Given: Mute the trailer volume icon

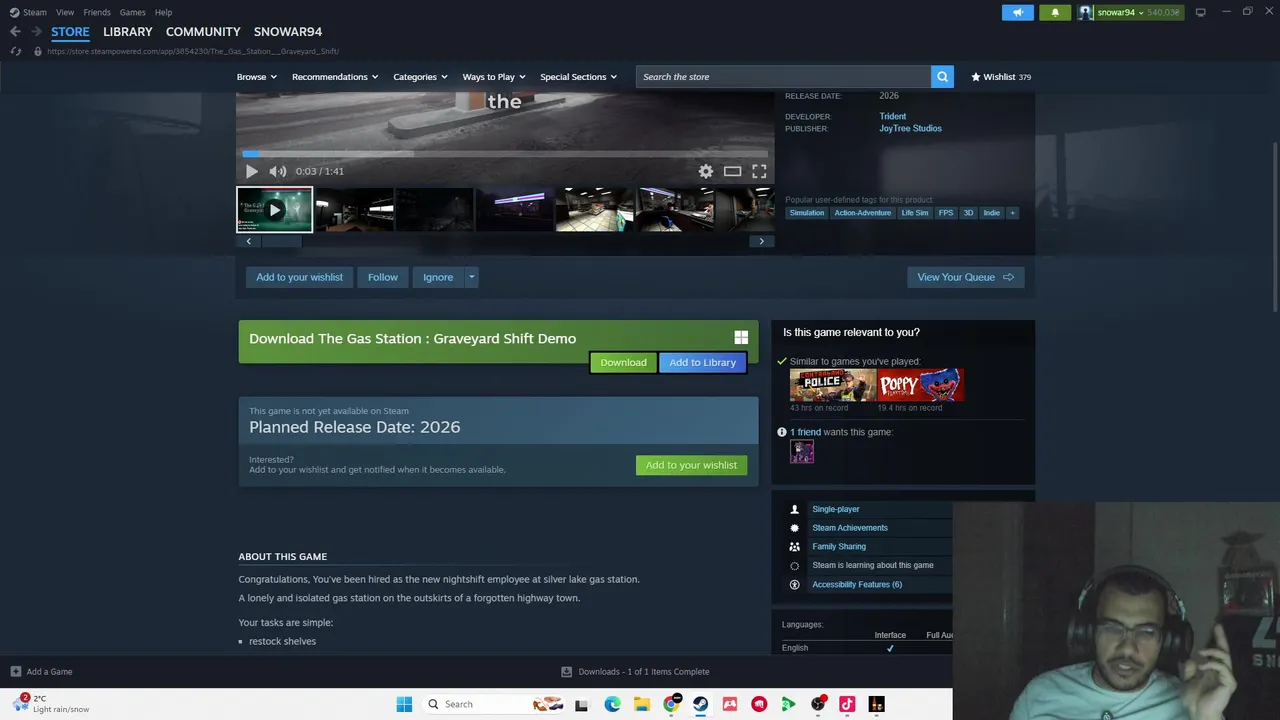Looking at the screenshot, I should pos(277,171).
